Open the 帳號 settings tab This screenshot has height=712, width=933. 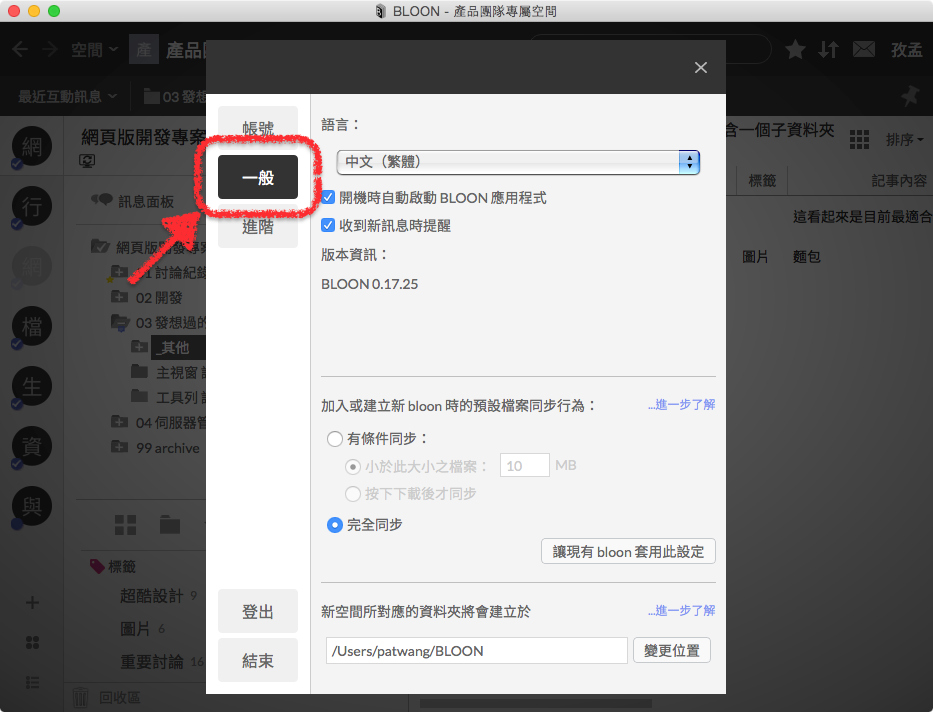pos(258,127)
